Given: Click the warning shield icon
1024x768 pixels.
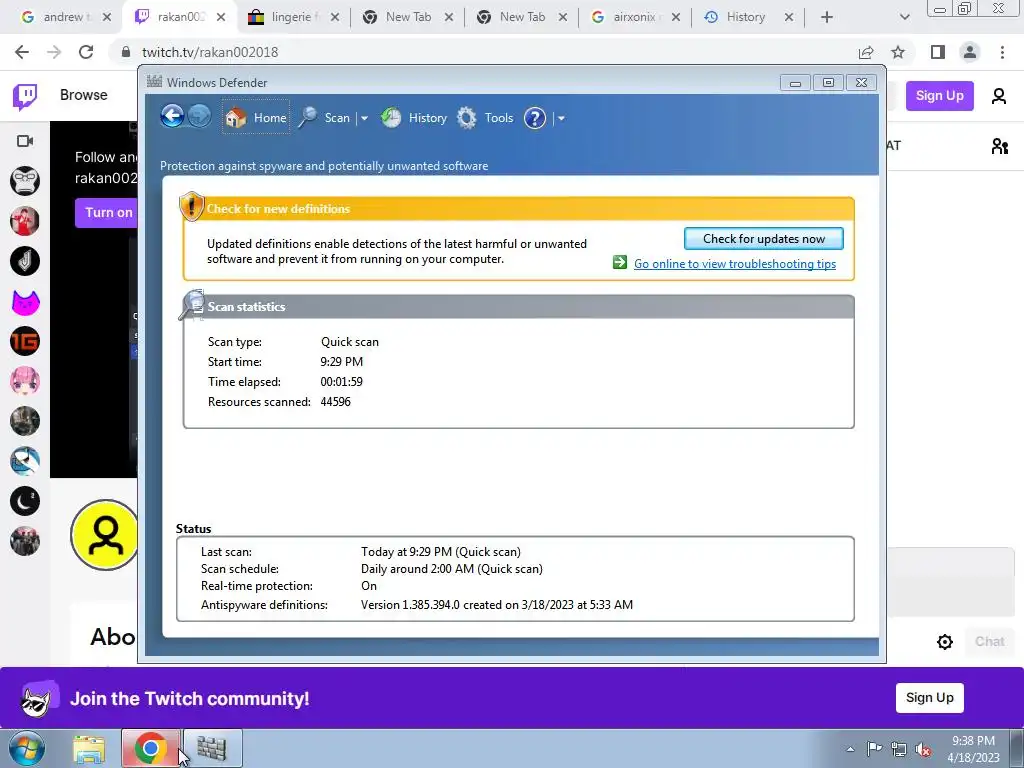Looking at the screenshot, I should [x=191, y=206].
